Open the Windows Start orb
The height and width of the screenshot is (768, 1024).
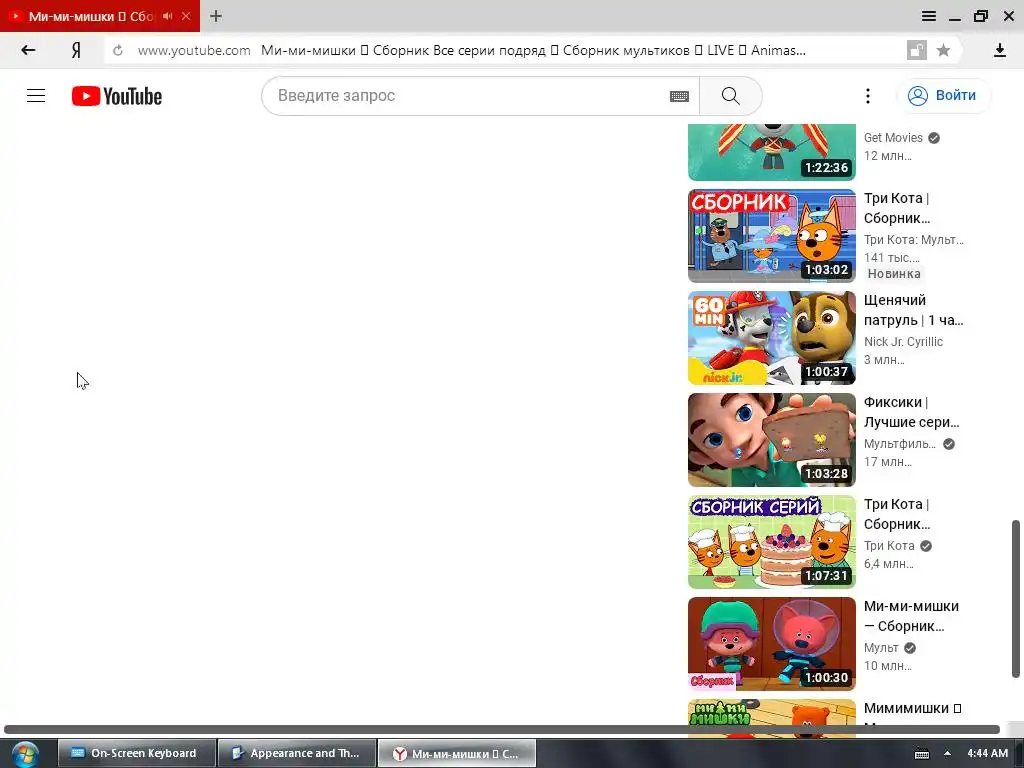pos(25,754)
